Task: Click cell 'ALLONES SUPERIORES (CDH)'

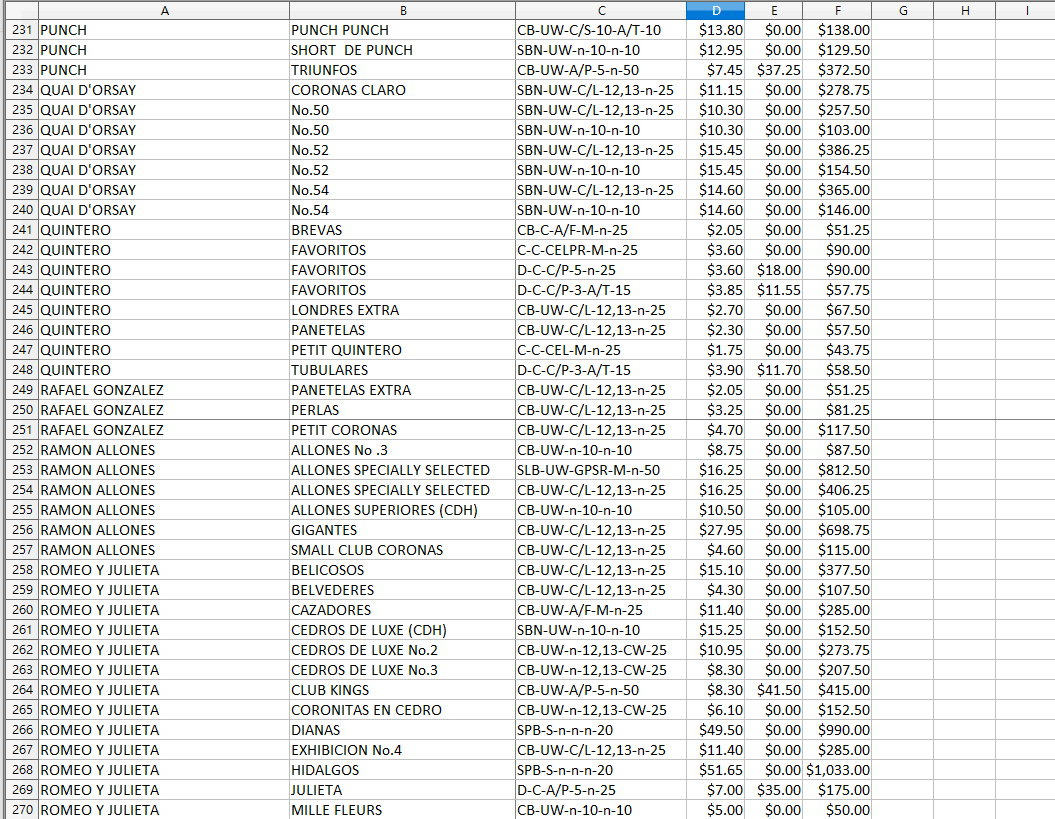Action: (x=402, y=510)
